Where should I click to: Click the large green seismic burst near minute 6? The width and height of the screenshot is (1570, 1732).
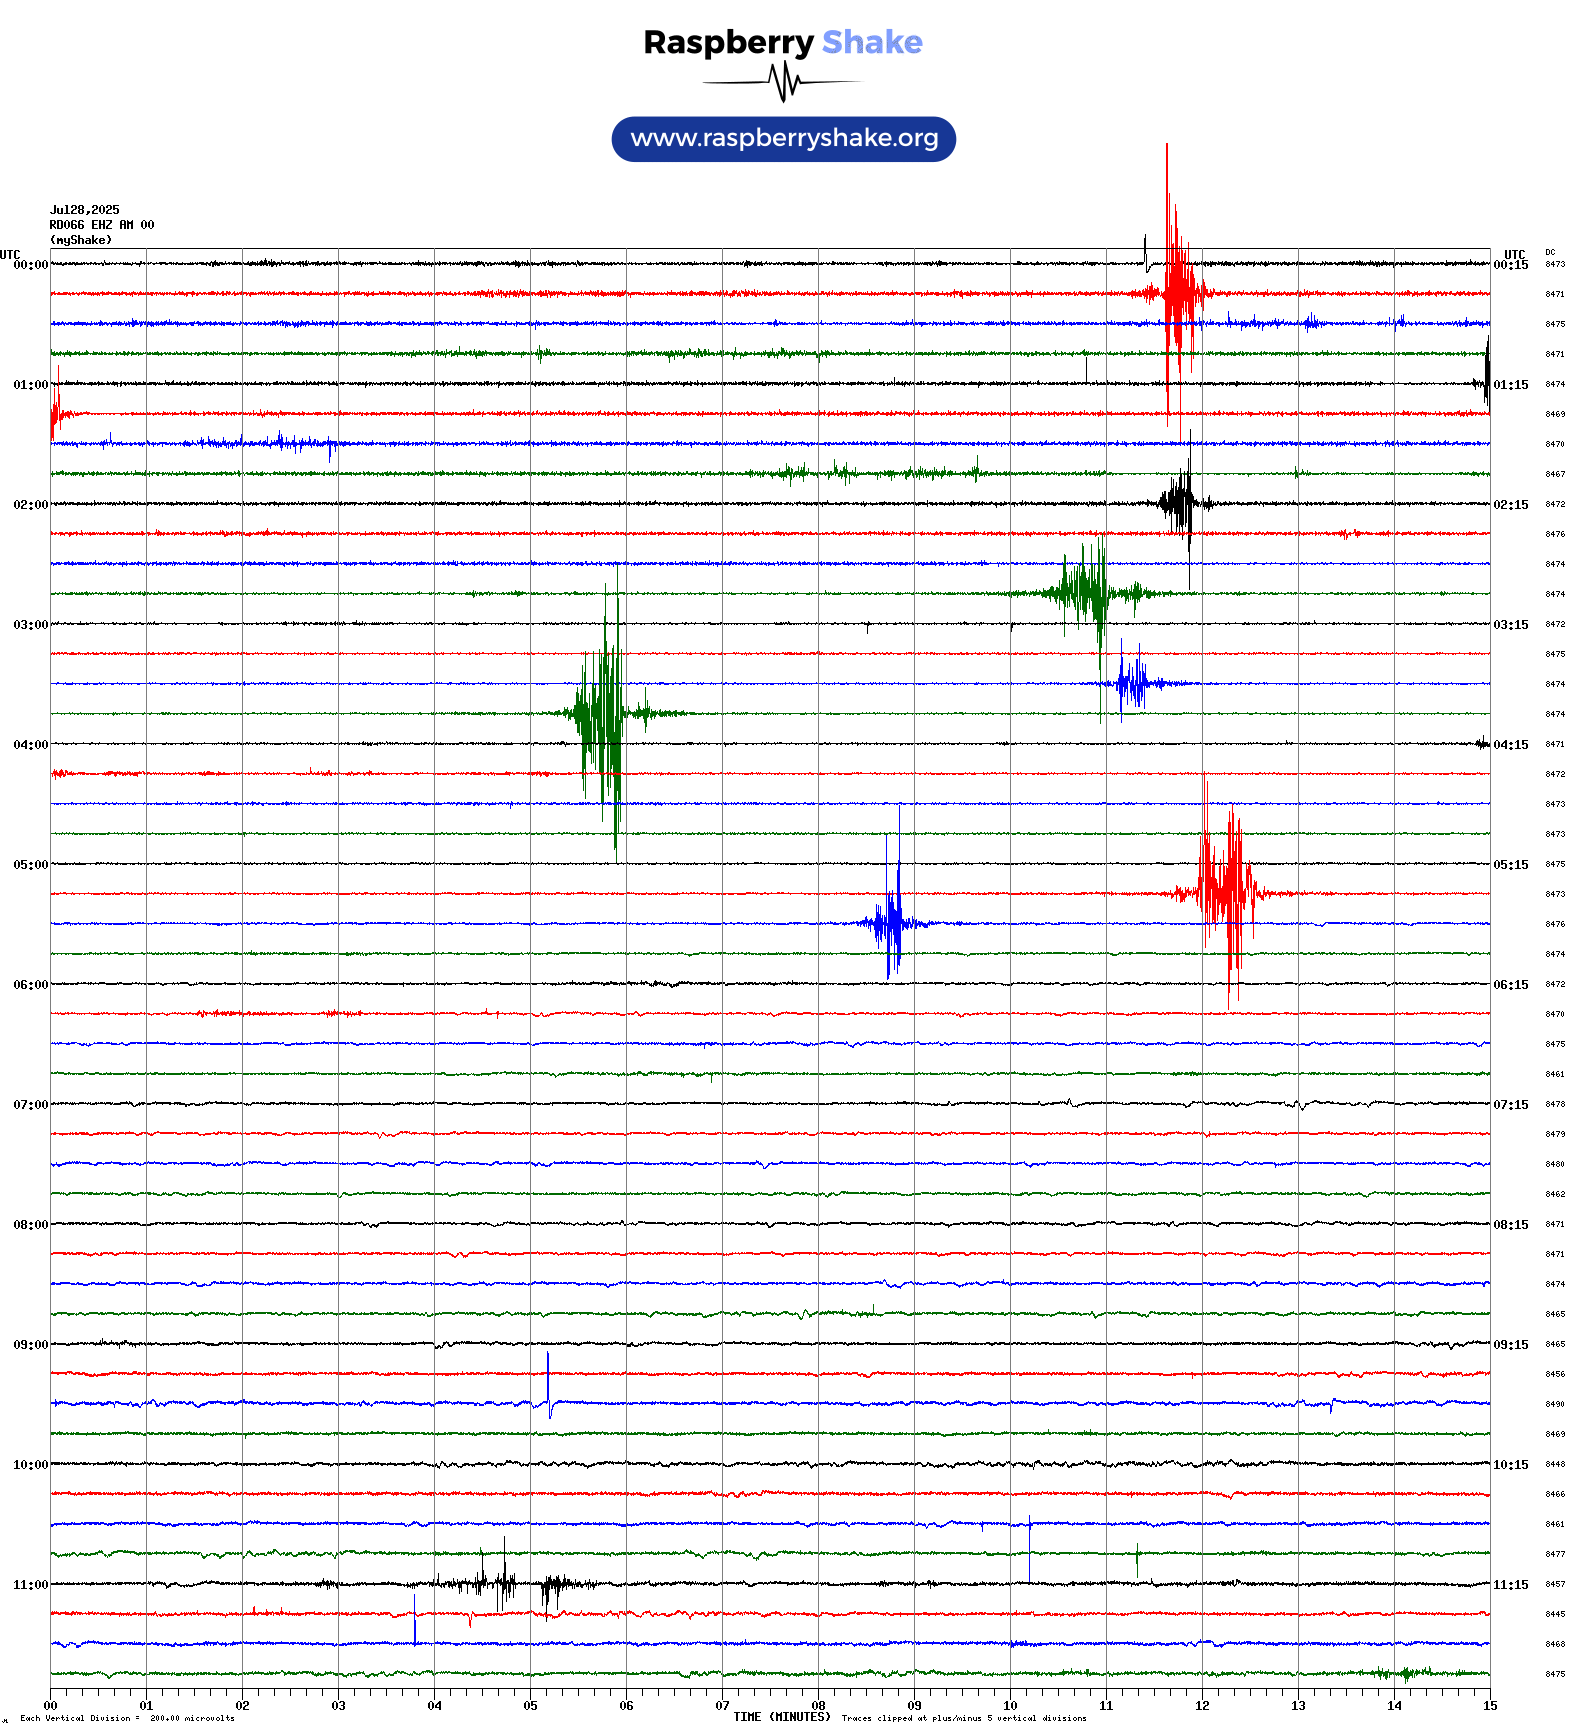[x=605, y=713]
